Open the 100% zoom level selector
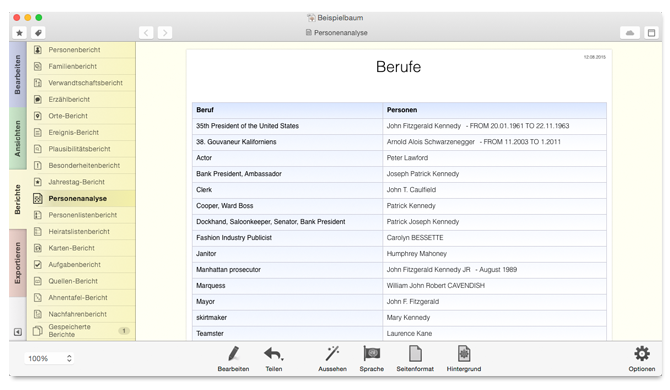Viewport: 670px width, 390px height. (49, 358)
